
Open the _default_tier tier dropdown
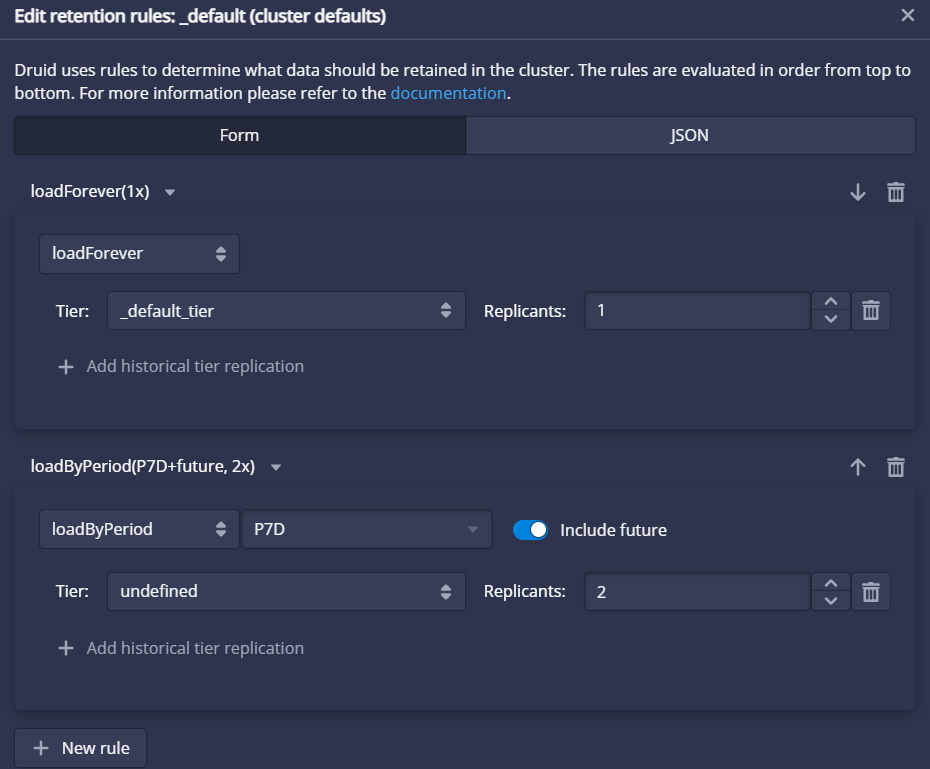coord(286,311)
